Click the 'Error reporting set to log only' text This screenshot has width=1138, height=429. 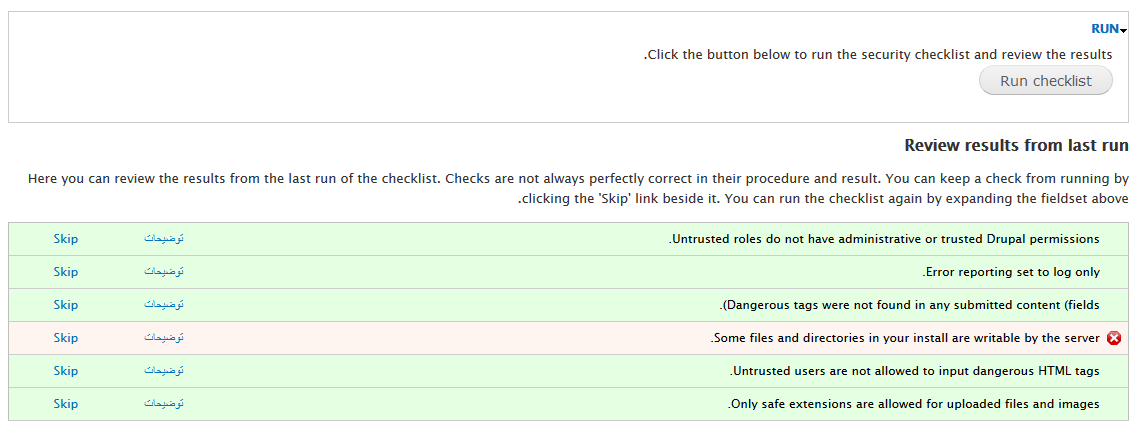point(1012,272)
